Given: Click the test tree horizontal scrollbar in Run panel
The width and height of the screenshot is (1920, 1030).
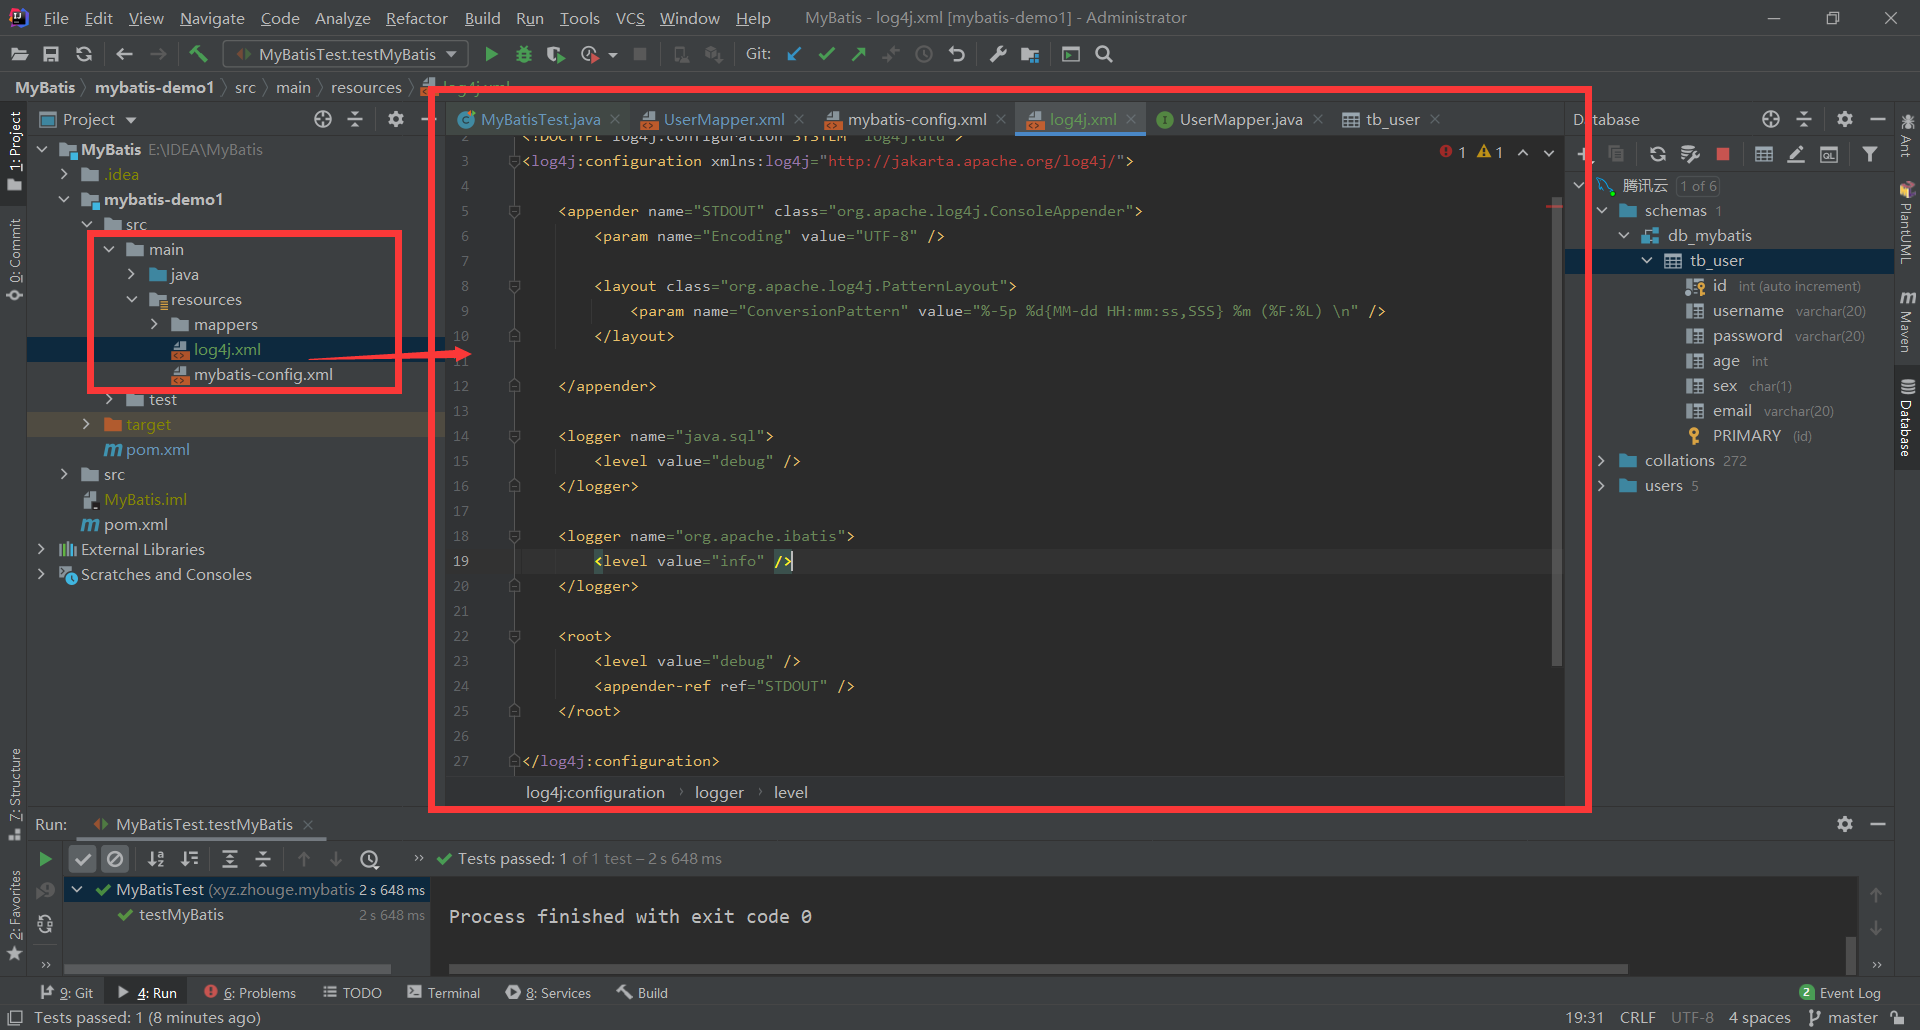Looking at the screenshot, I should tap(227, 969).
